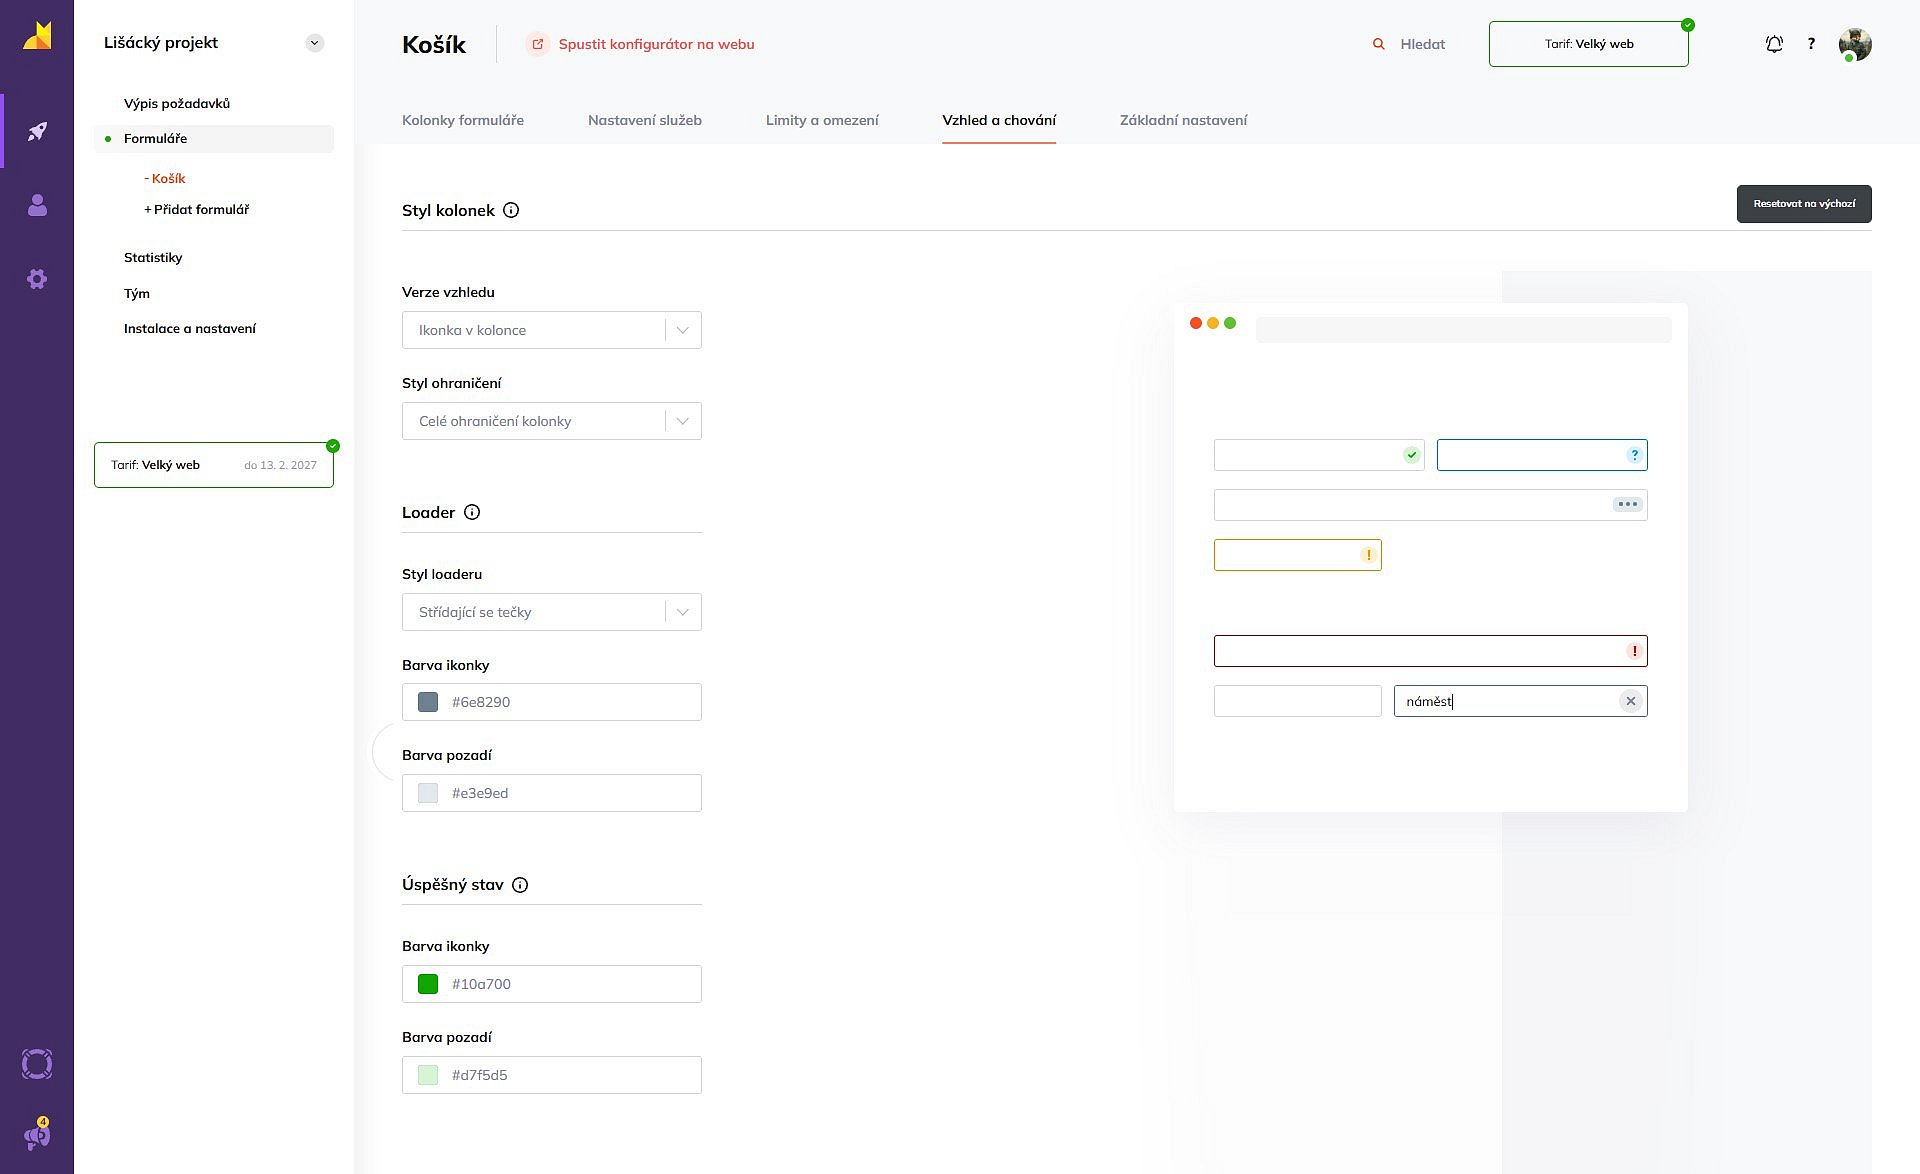This screenshot has height=1174, width=1920.
Task: Open the user profile sidebar icon
Action: pos(37,205)
